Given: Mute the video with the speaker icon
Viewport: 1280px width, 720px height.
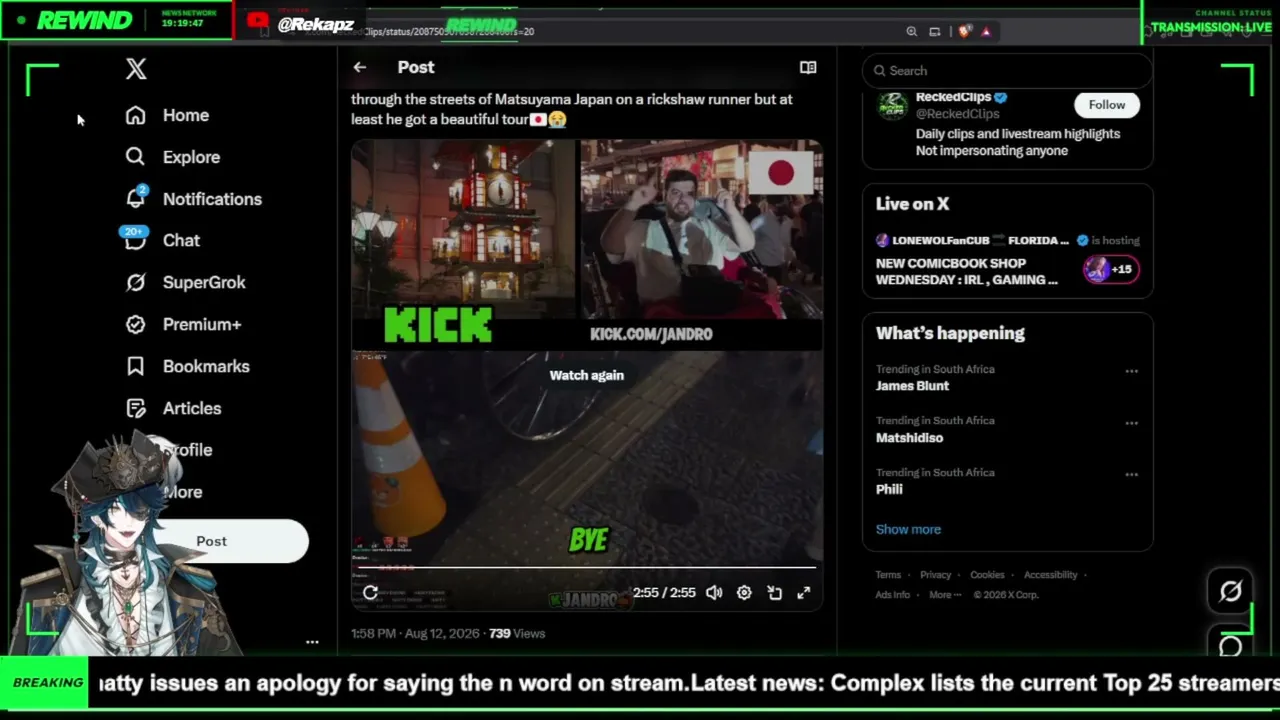Looking at the screenshot, I should point(714,593).
